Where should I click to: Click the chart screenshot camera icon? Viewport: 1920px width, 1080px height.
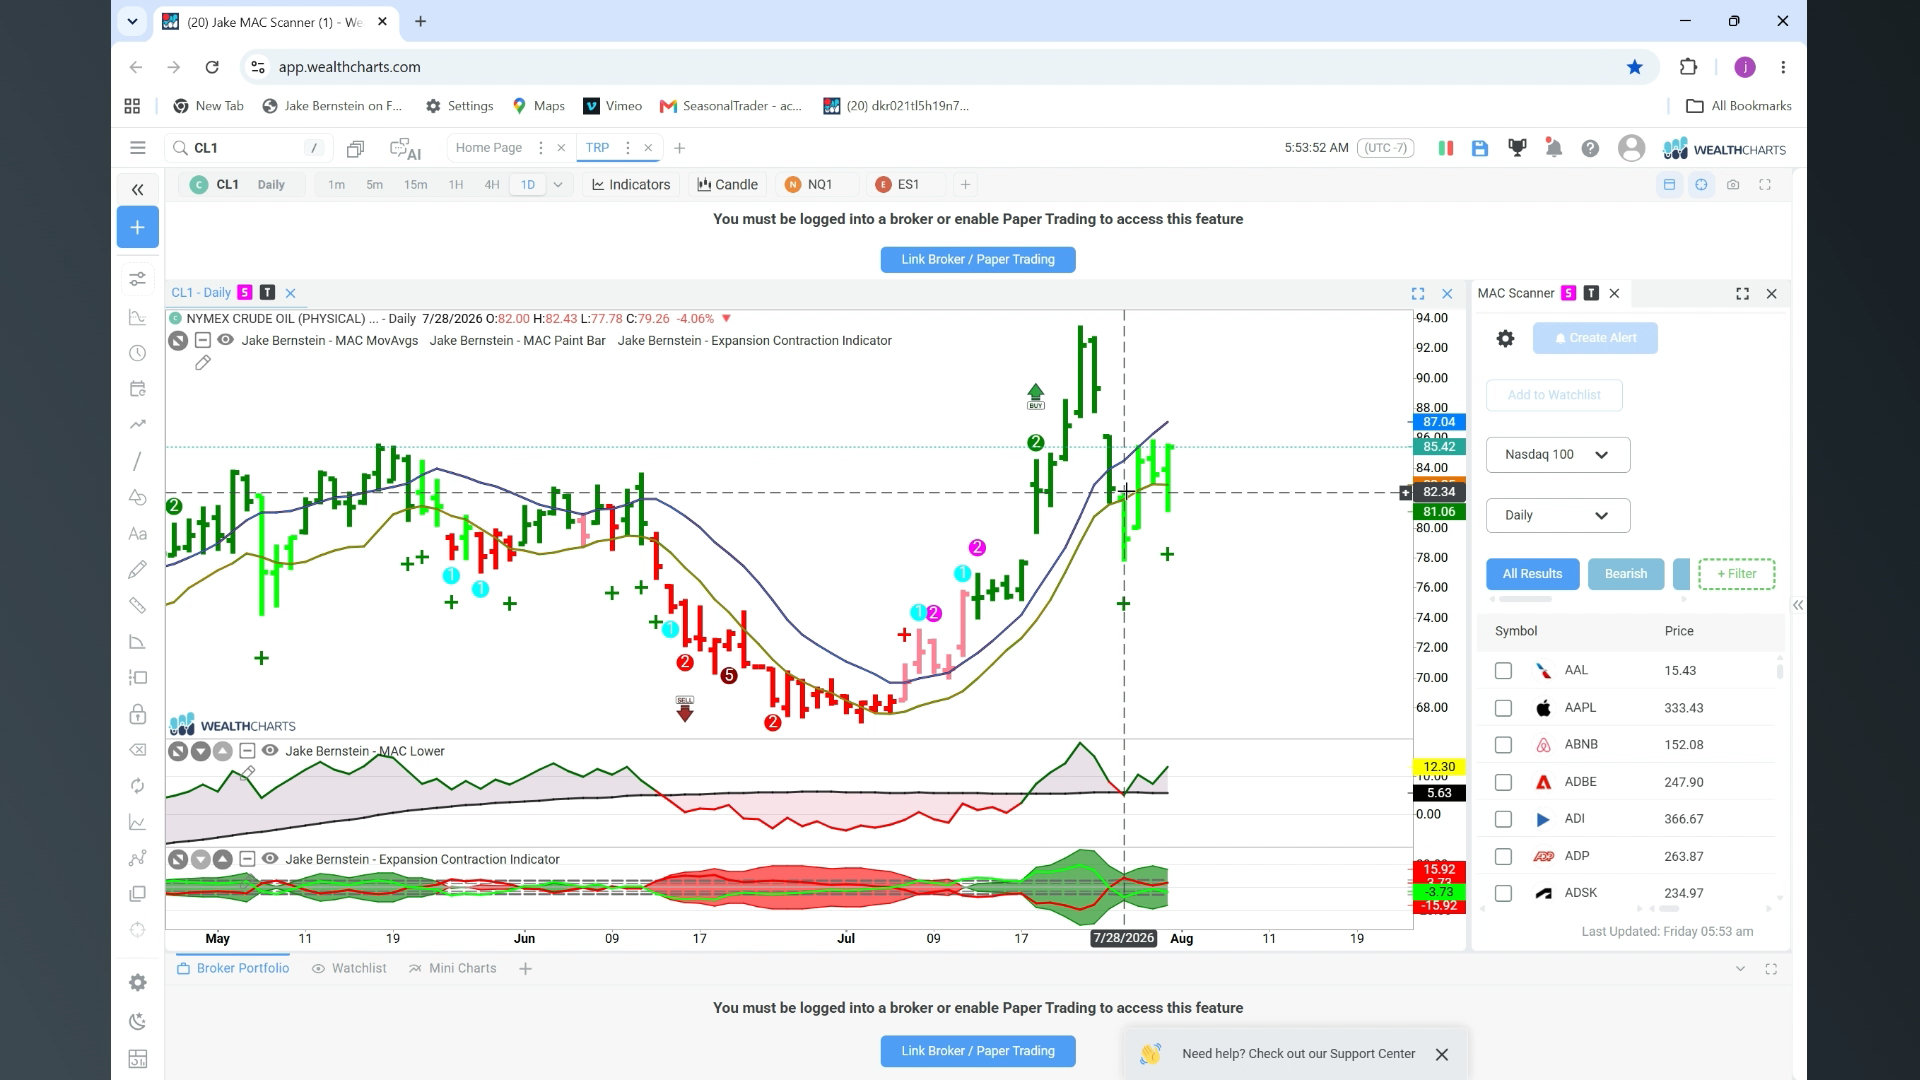pyautogui.click(x=1733, y=185)
